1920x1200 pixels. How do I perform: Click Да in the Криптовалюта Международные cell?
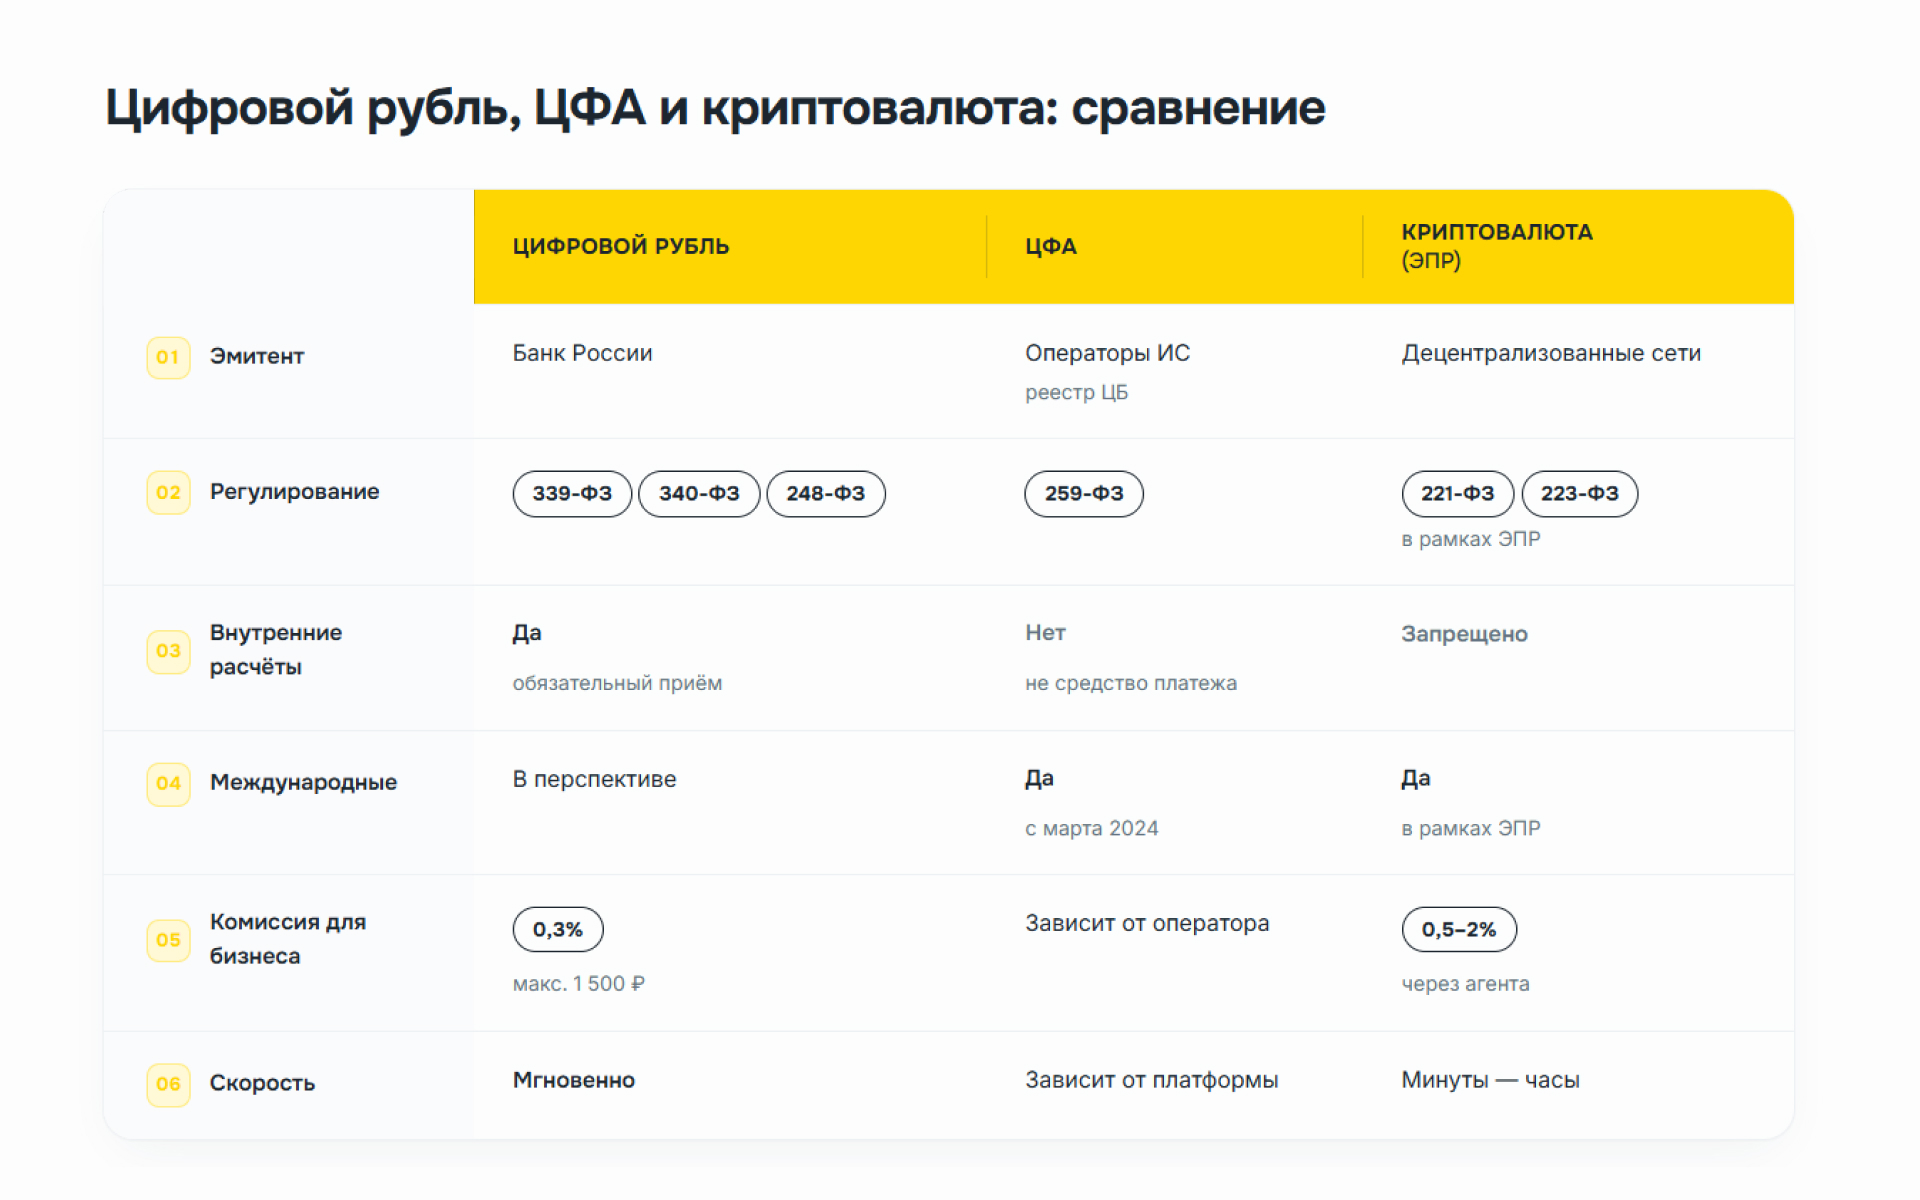tap(1416, 779)
